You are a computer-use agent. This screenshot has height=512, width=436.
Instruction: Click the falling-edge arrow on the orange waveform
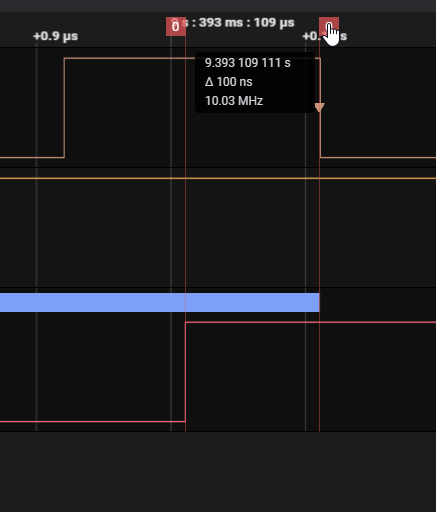pyautogui.click(x=320, y=107)
